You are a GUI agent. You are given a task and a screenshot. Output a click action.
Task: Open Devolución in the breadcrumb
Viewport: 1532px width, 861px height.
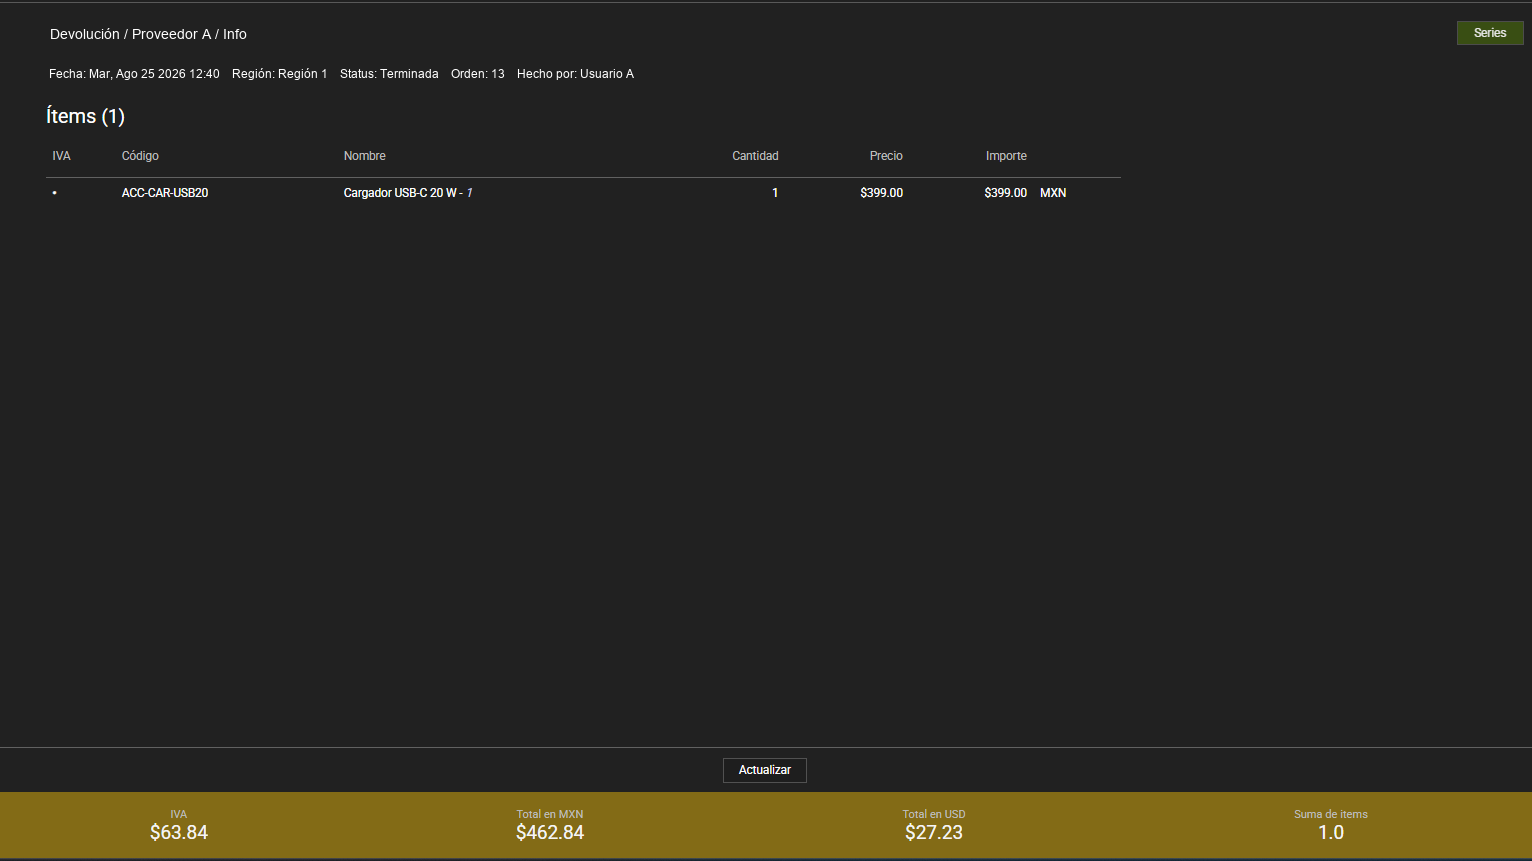click(x=85, y=34)
